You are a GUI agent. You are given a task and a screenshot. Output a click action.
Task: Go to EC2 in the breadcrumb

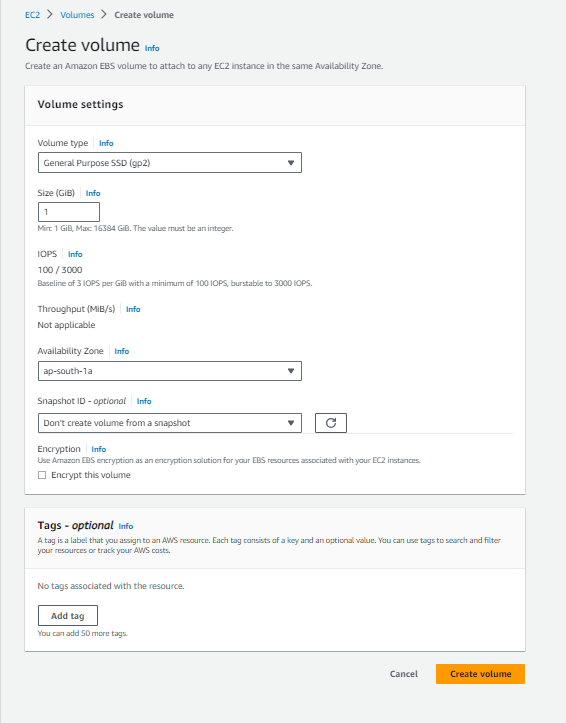point(32,15)
